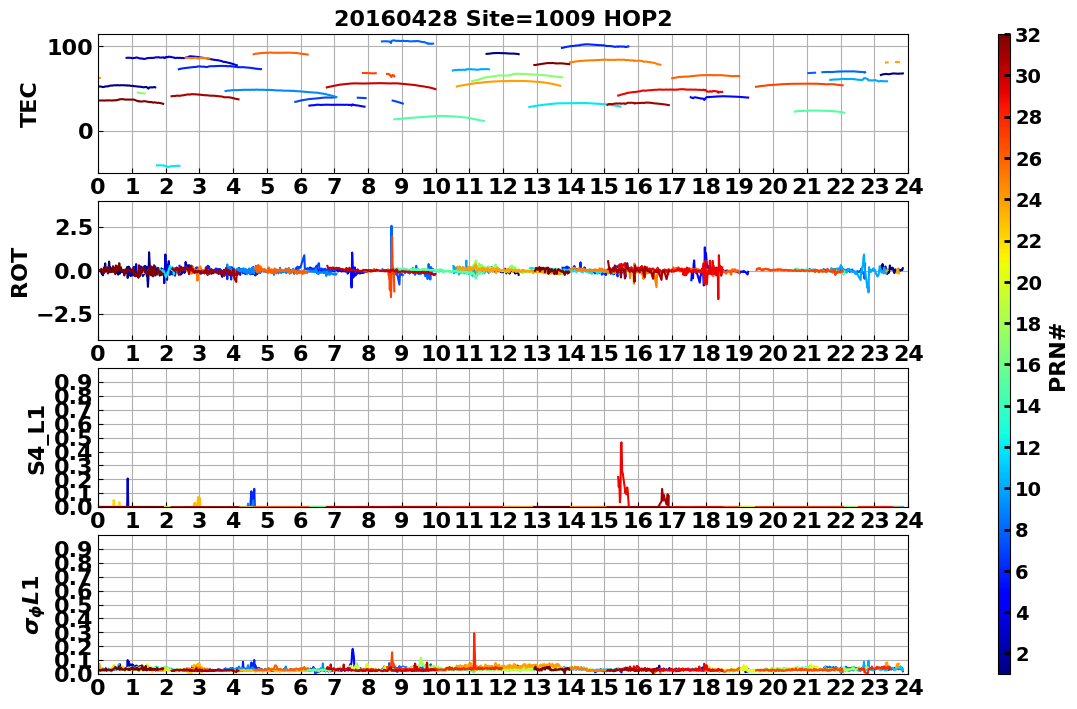
Task: Click the cyan TEC trace below zero near hour 2
Action: (168, 166)
